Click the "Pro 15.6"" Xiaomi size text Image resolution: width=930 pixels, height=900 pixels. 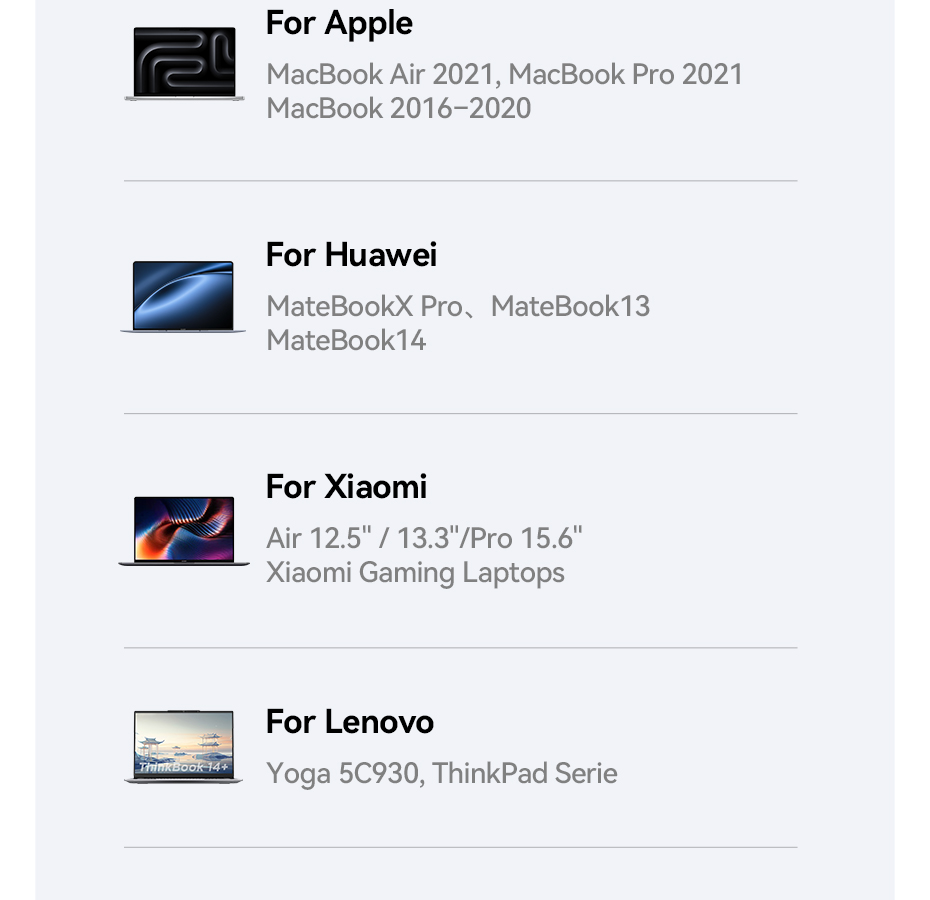pos(527,538)
